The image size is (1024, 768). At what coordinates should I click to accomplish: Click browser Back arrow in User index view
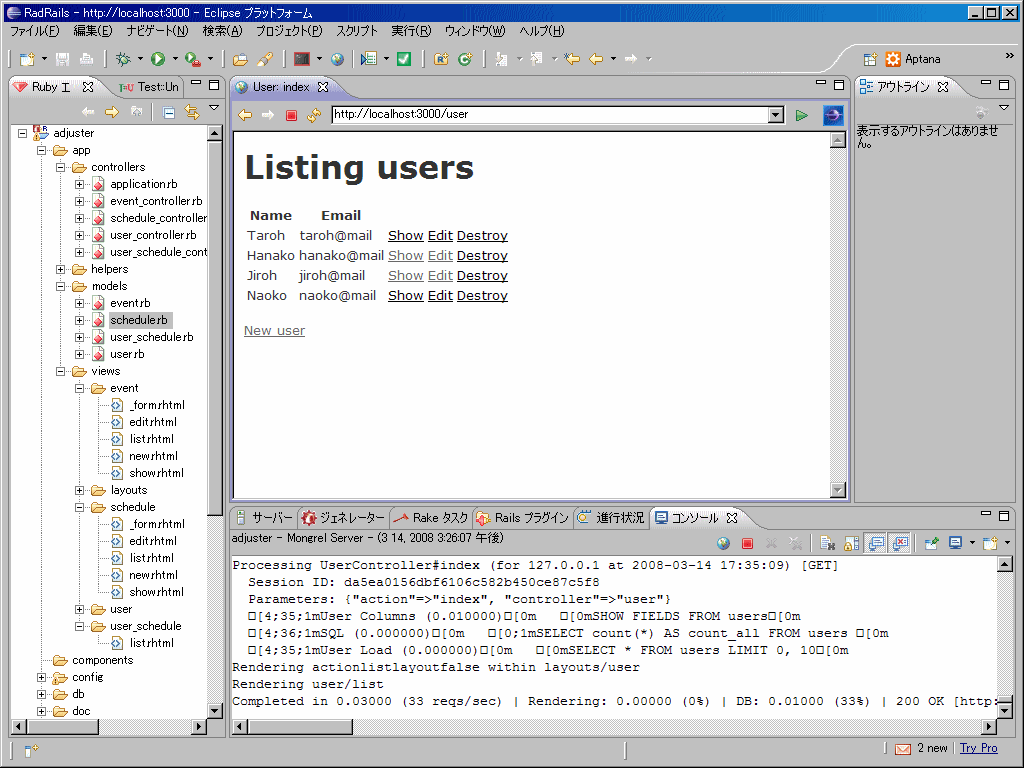[x=245, y=116]
